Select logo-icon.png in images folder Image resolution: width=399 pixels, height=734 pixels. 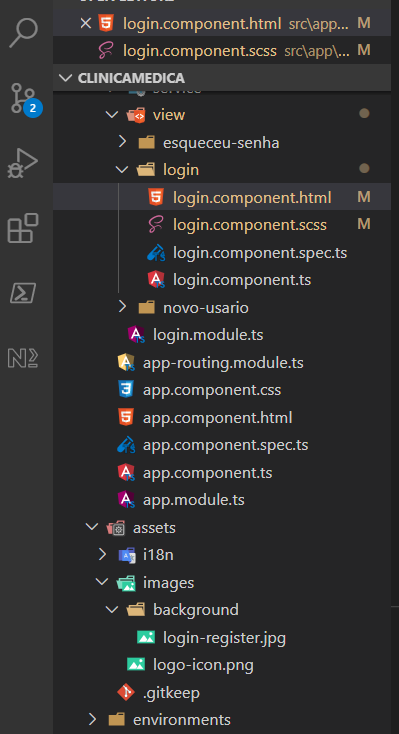pyautogui.click(x=203, y=665)
